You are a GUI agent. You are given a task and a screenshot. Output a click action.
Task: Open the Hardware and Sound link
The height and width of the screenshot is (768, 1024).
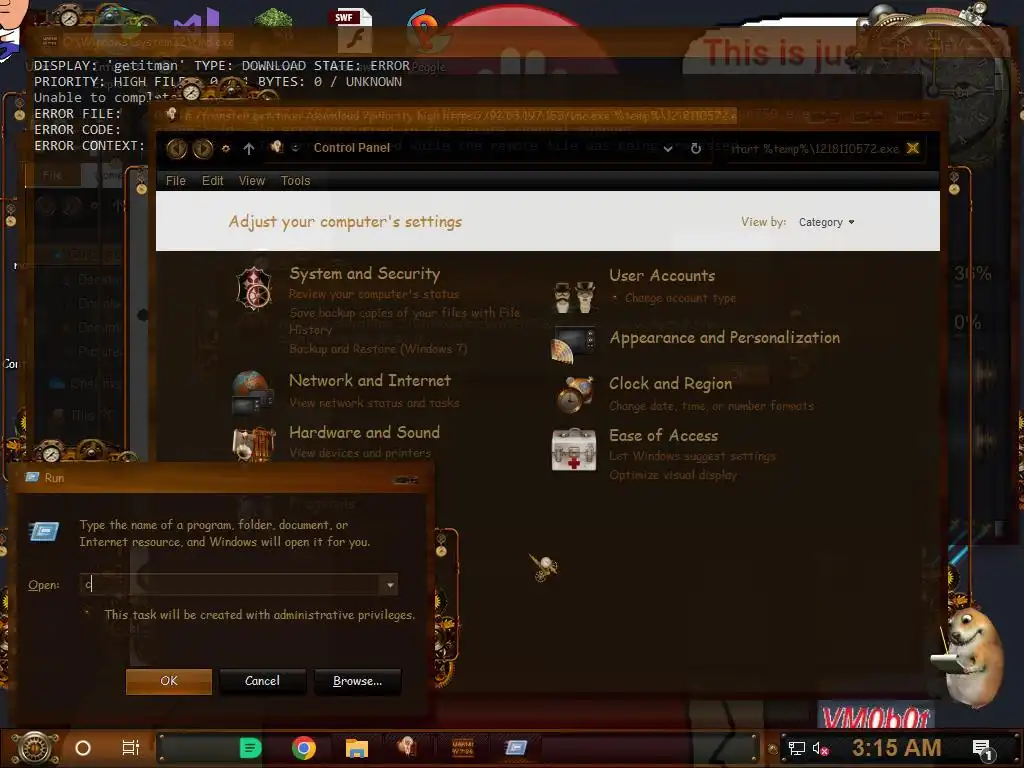pyautogui.click(x=364, y=432)
